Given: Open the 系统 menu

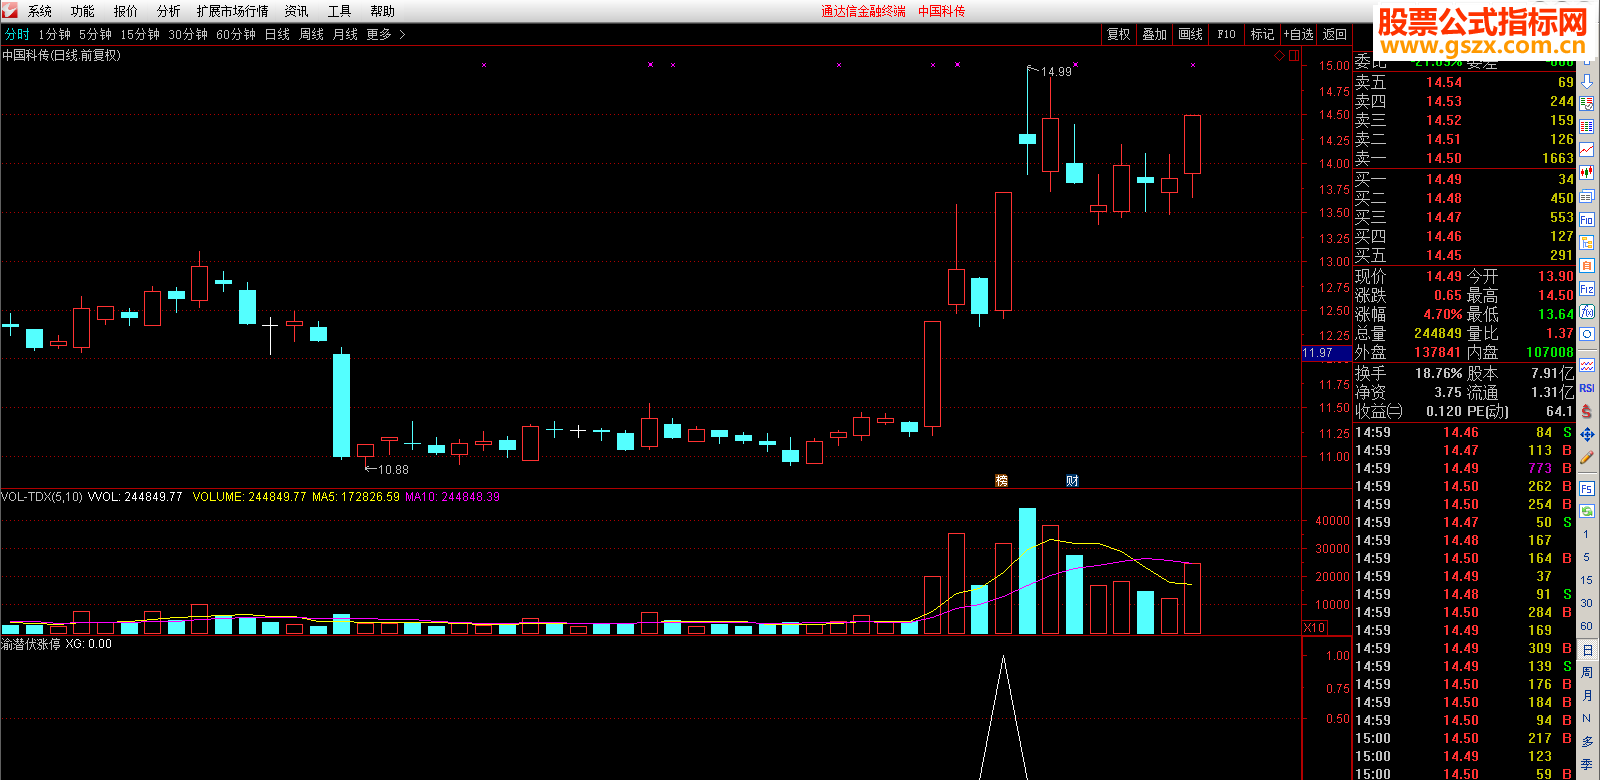Looking at the screenshot, I should (x=40, y=11).
